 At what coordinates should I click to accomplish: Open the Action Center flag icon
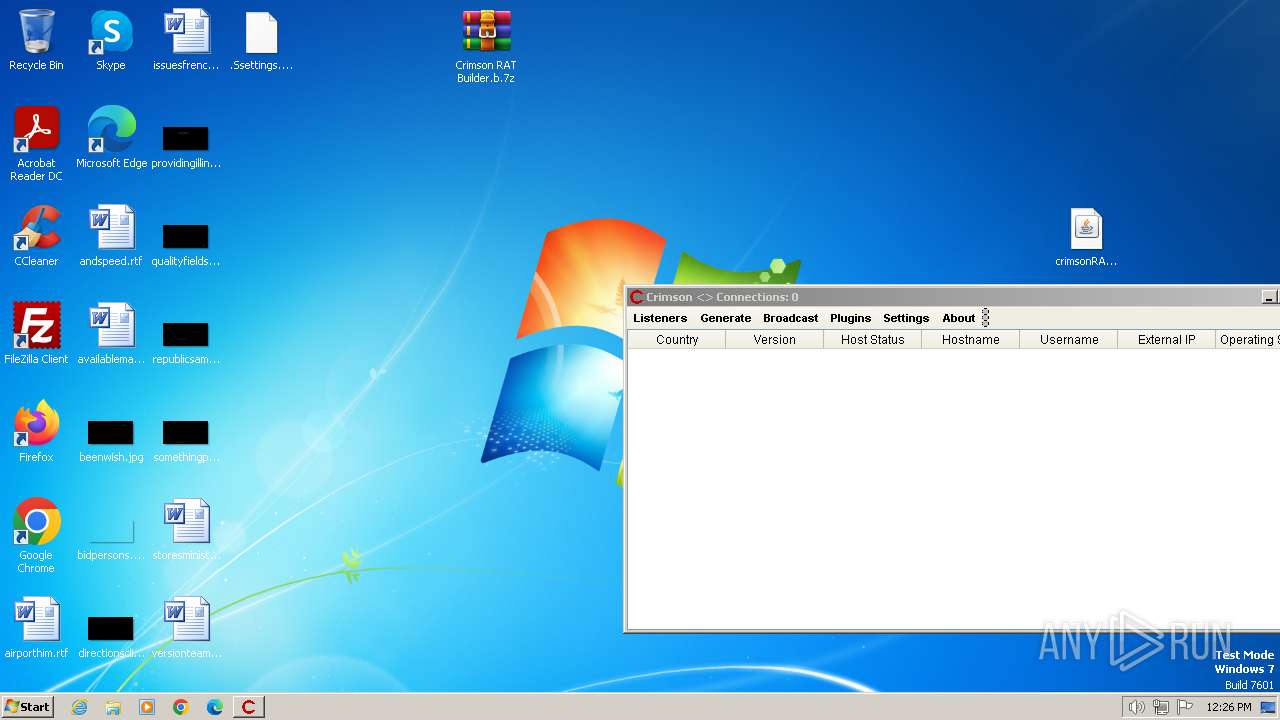click(x=1185, y=707)
